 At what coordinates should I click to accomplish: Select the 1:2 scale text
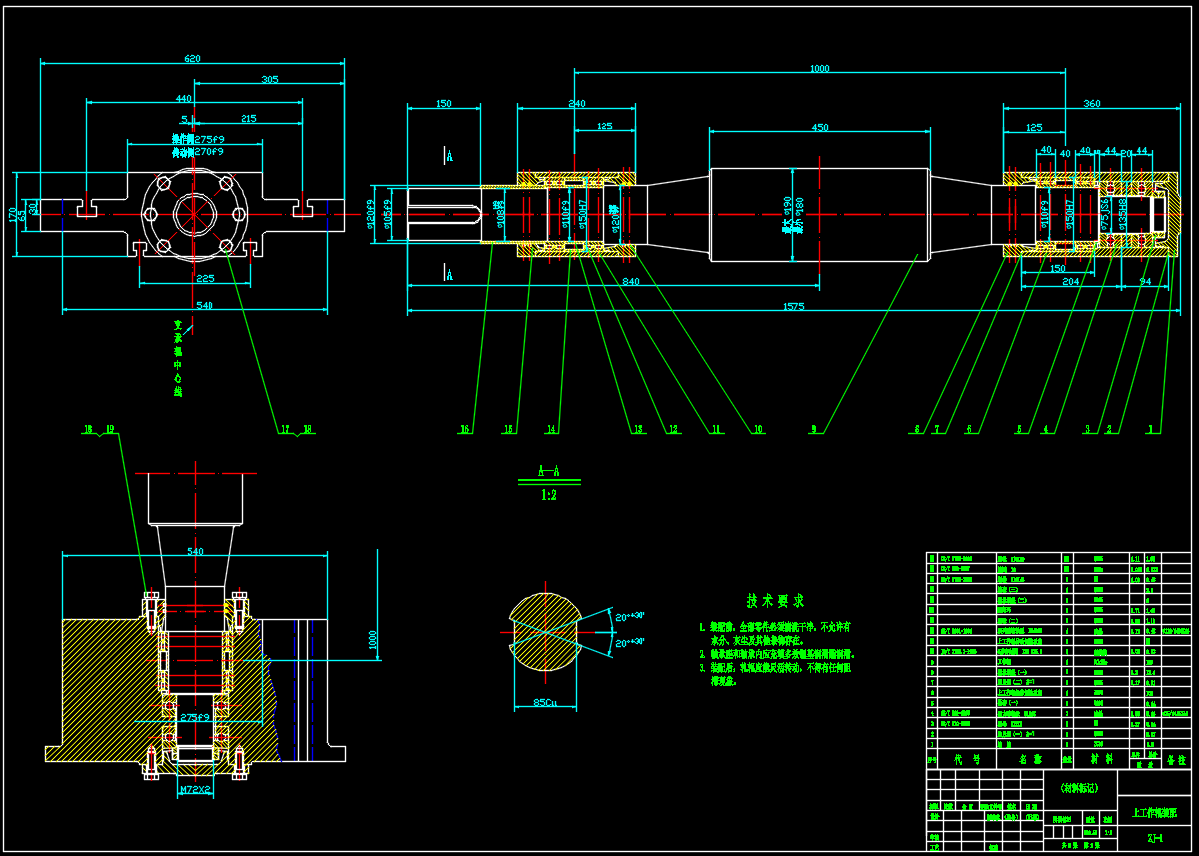click(549, 494)
